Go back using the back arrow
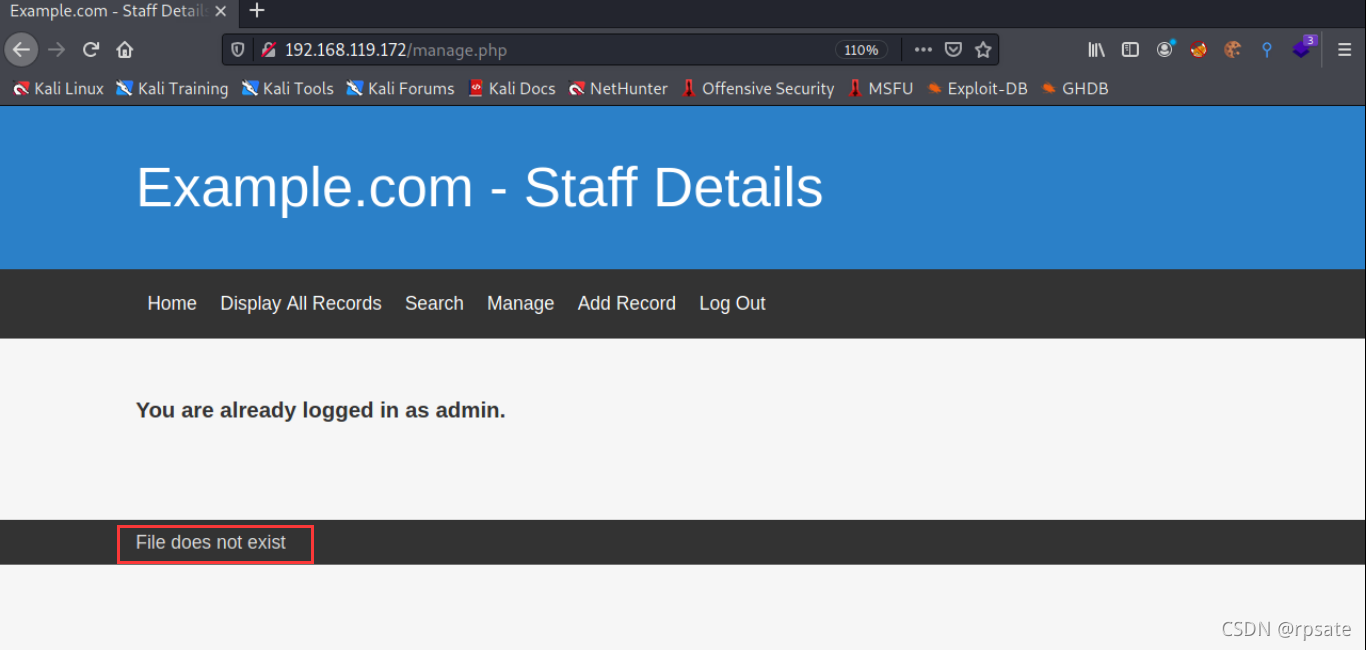Image resolution: width=1366 pixels, height=650 pixels. tap(22, 49)
